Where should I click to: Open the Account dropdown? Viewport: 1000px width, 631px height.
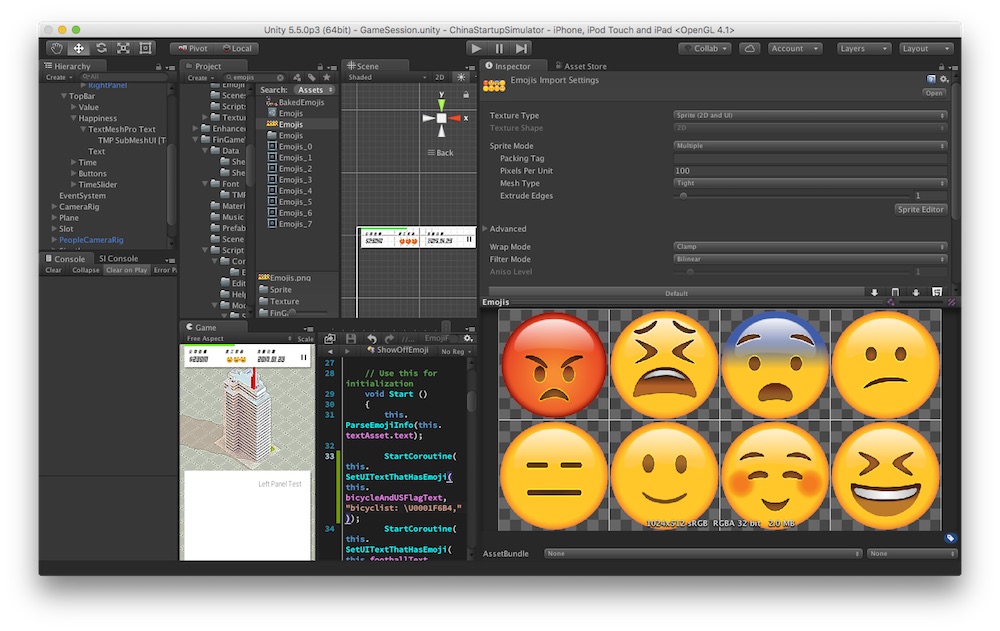(x=794, y=48)
